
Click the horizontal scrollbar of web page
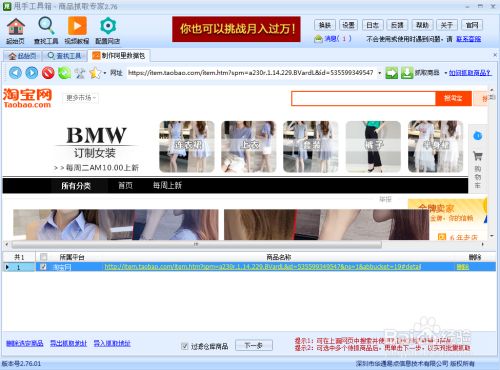click(x=197, y=244)
